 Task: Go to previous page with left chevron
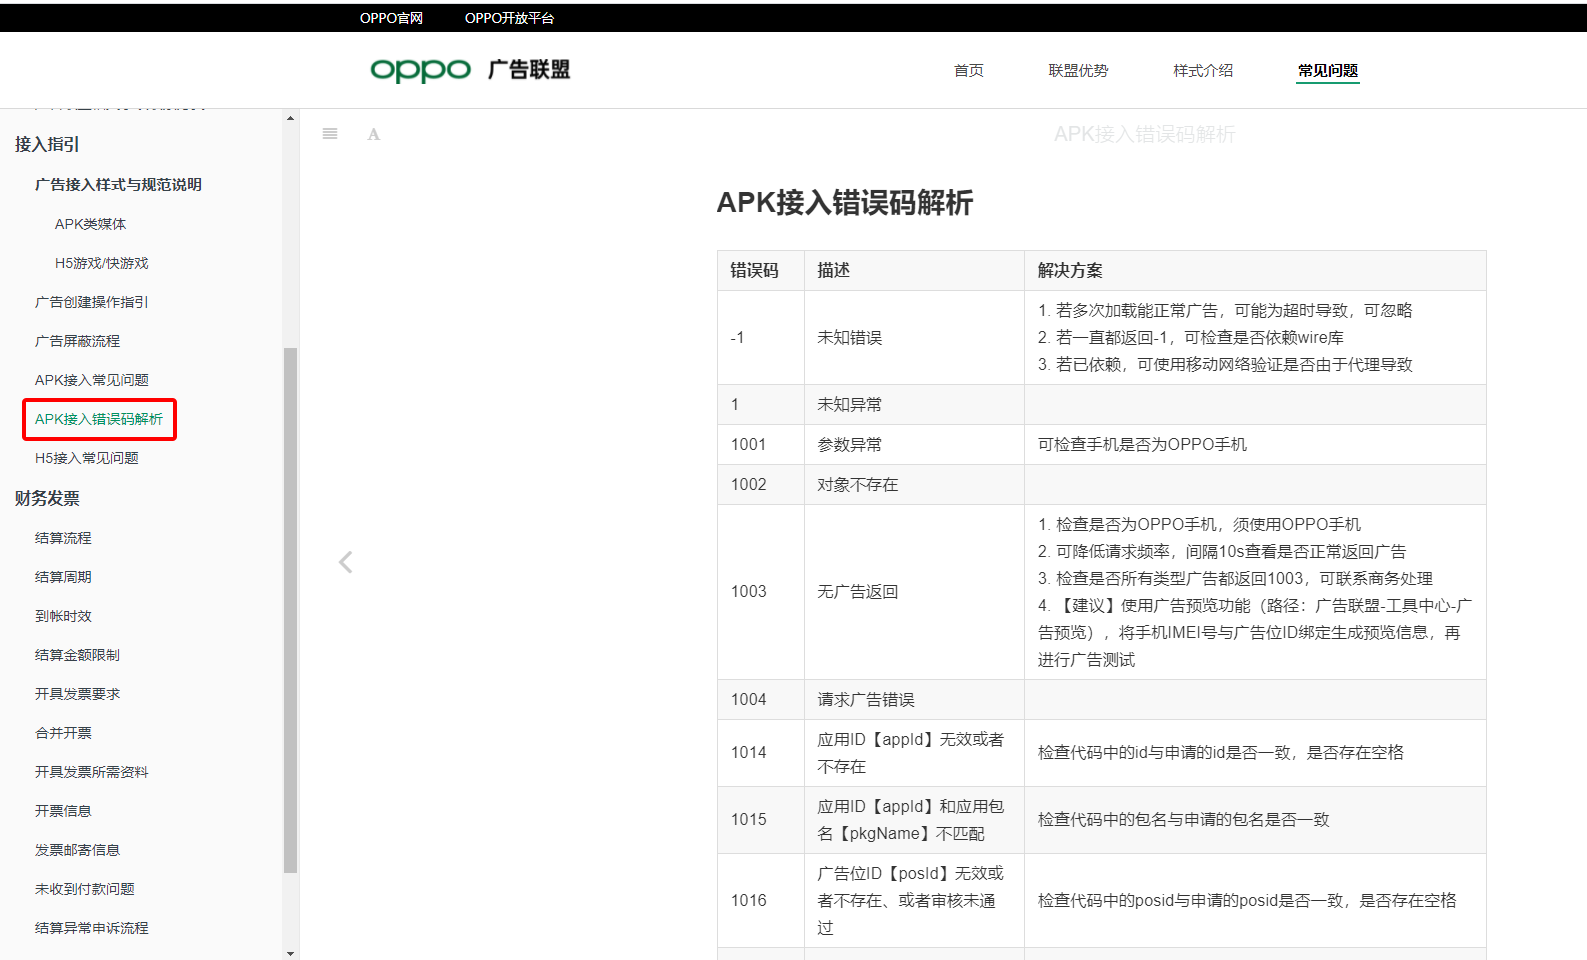pyautogui.click(x=346, y=562)
